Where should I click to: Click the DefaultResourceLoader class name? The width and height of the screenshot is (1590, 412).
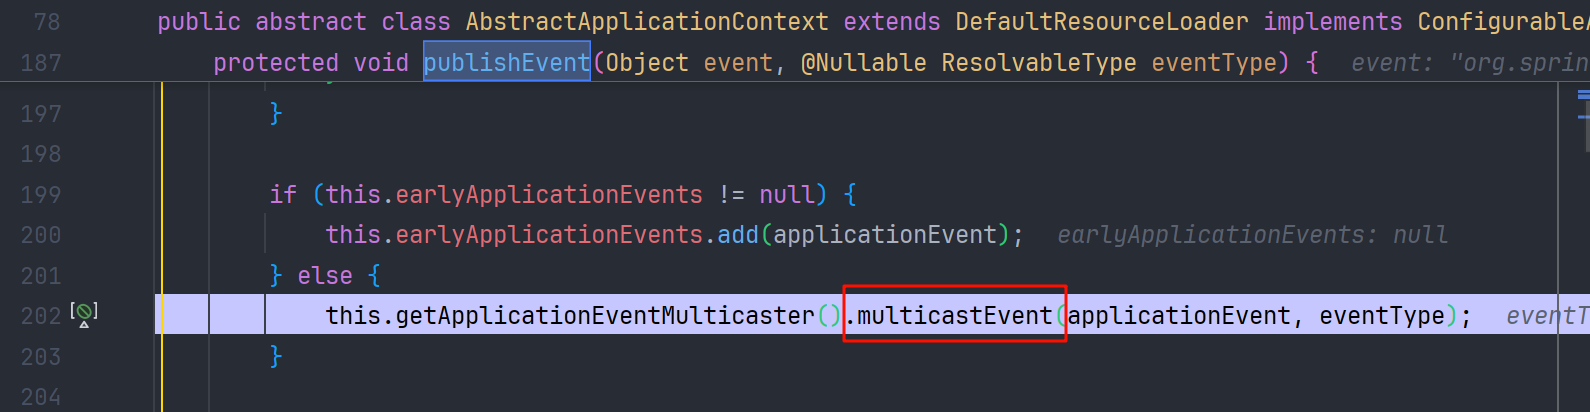1102,22
